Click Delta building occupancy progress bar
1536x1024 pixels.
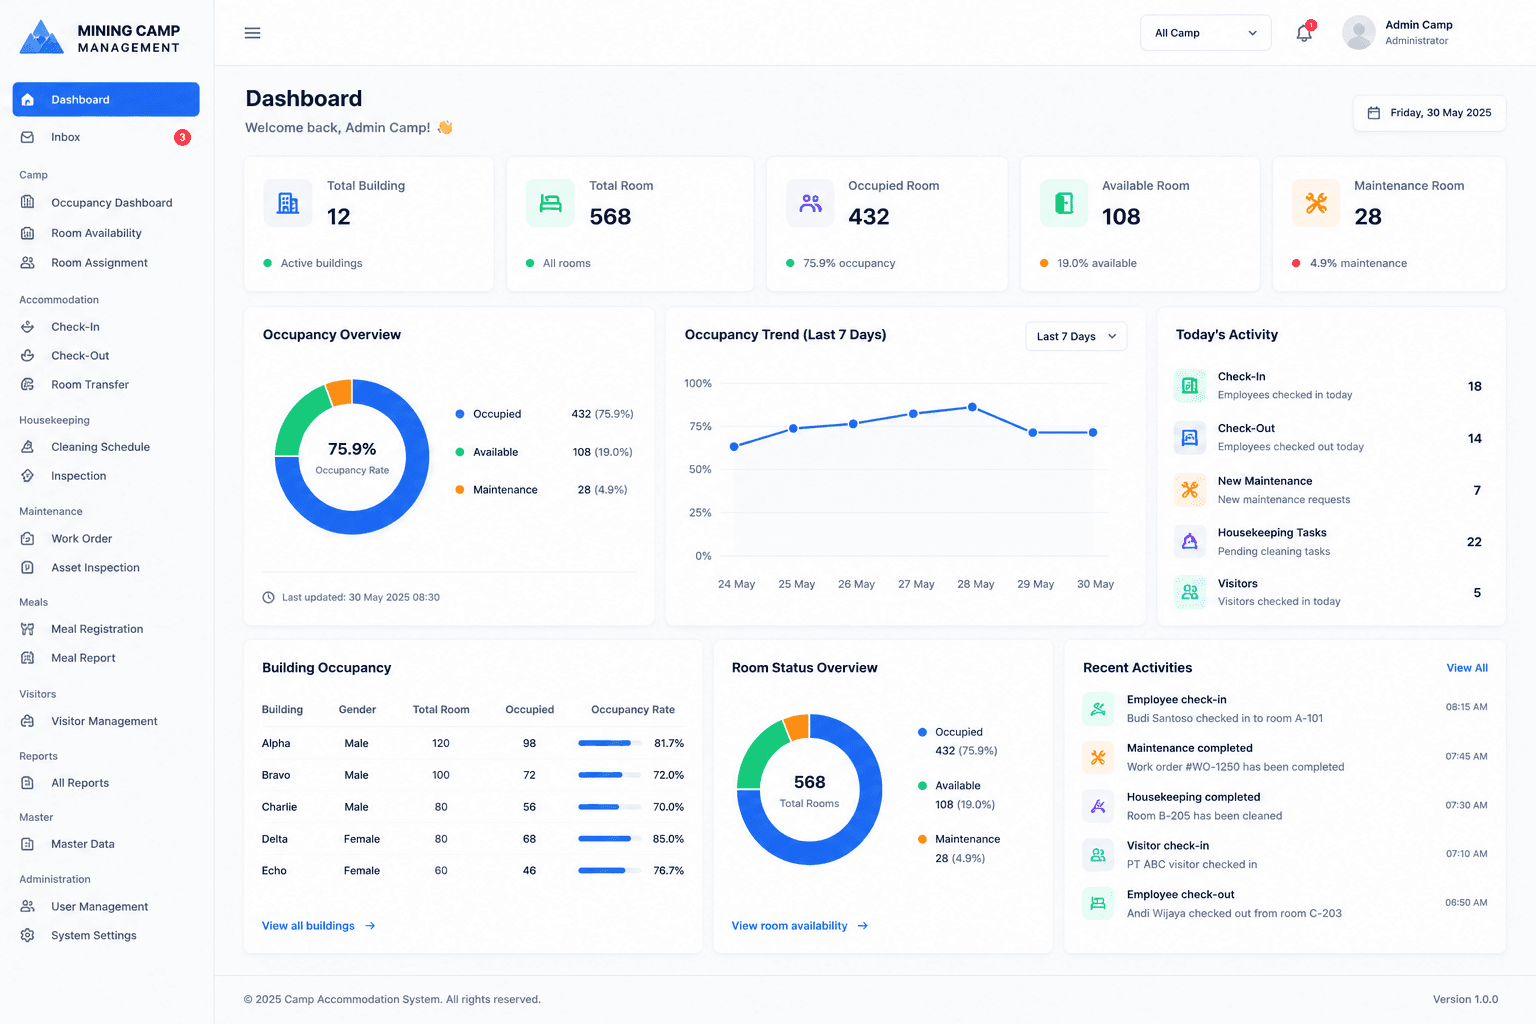610,839
